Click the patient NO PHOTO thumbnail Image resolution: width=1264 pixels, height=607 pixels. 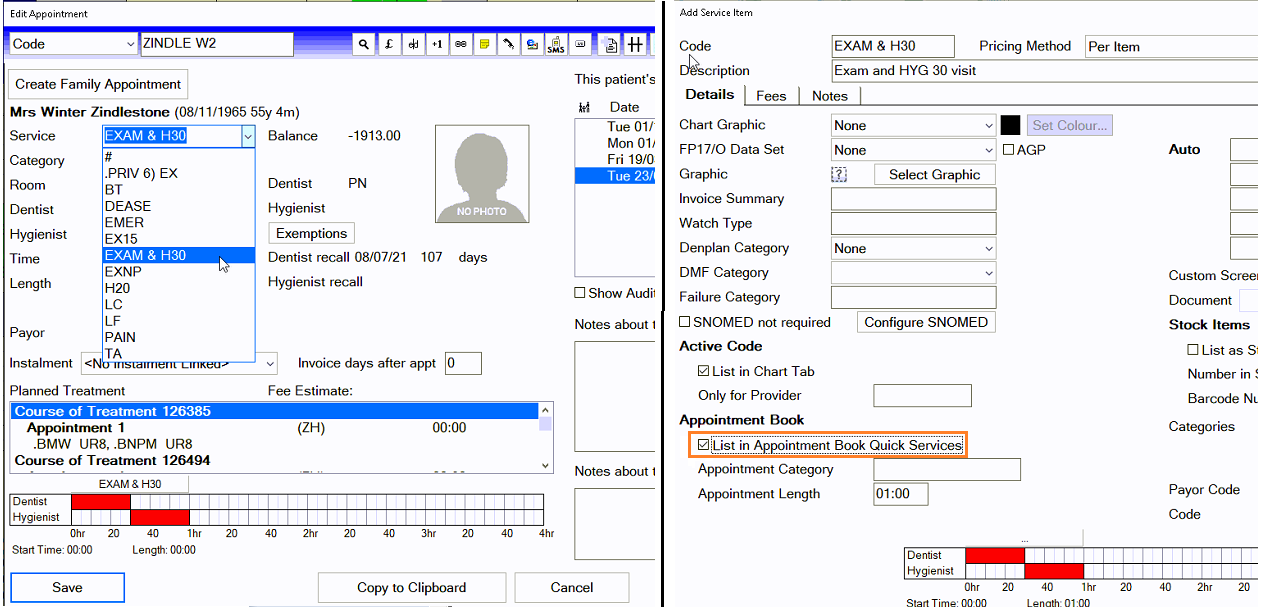(x=482, y=174)
